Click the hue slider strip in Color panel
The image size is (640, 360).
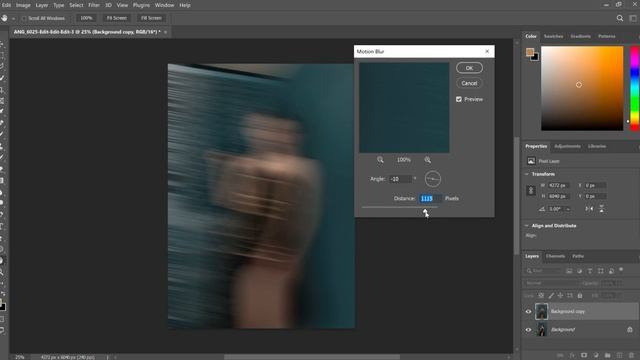[635, 88]
